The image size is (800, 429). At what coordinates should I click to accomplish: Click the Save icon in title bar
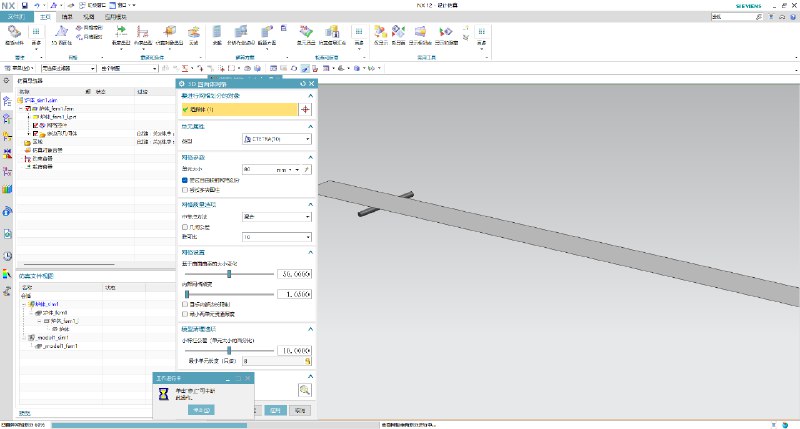tap(24, 5)
